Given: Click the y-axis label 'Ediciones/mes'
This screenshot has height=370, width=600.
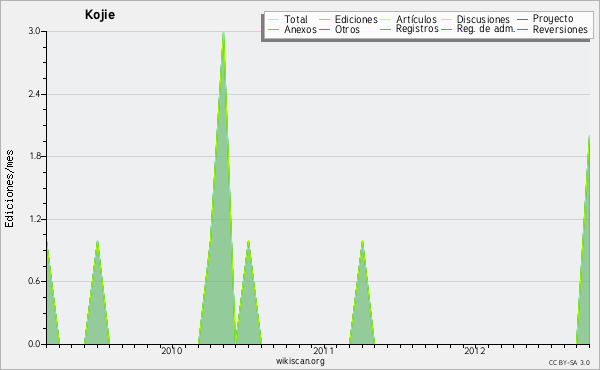Looking at the screenshot, I should tap(9, 189).
